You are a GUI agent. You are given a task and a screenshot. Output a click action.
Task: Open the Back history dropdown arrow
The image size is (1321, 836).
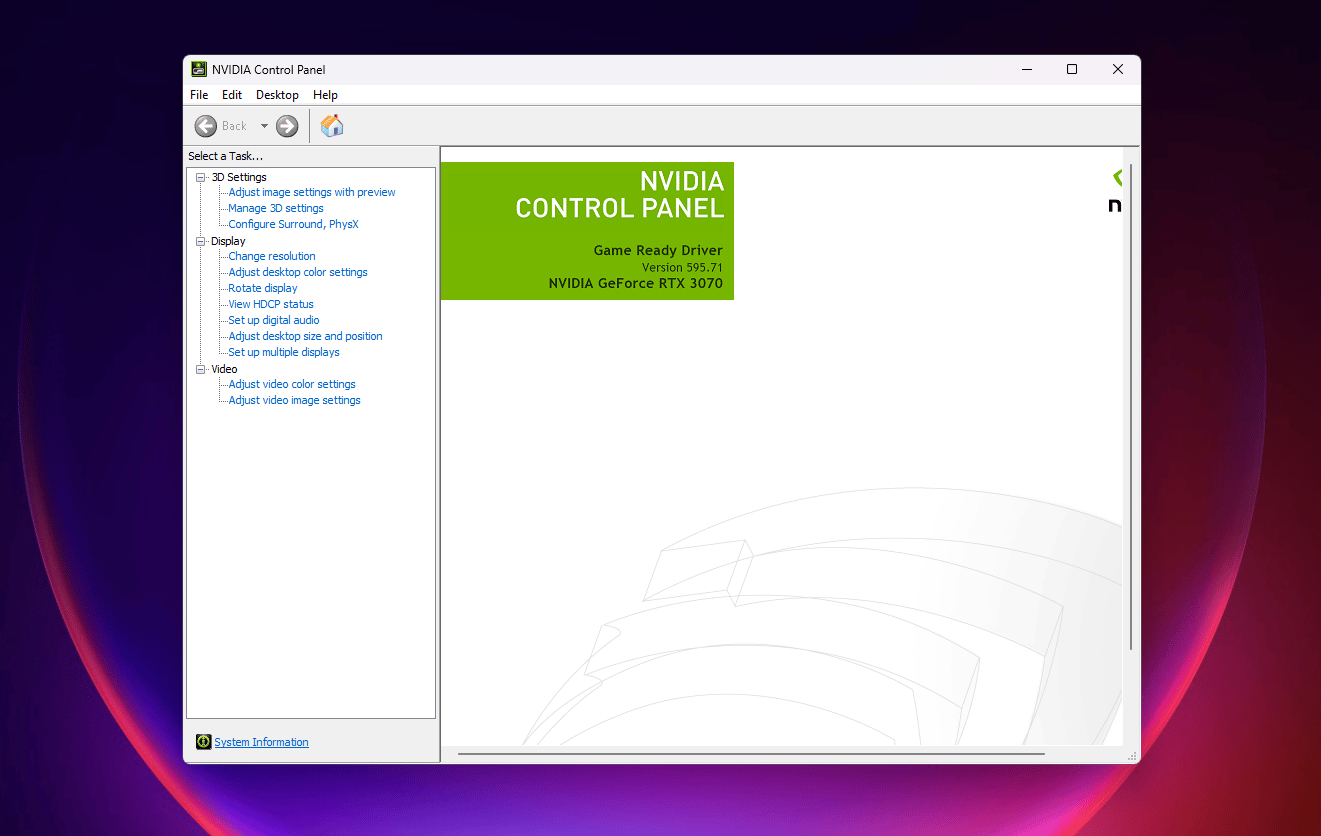pos(265,126)
